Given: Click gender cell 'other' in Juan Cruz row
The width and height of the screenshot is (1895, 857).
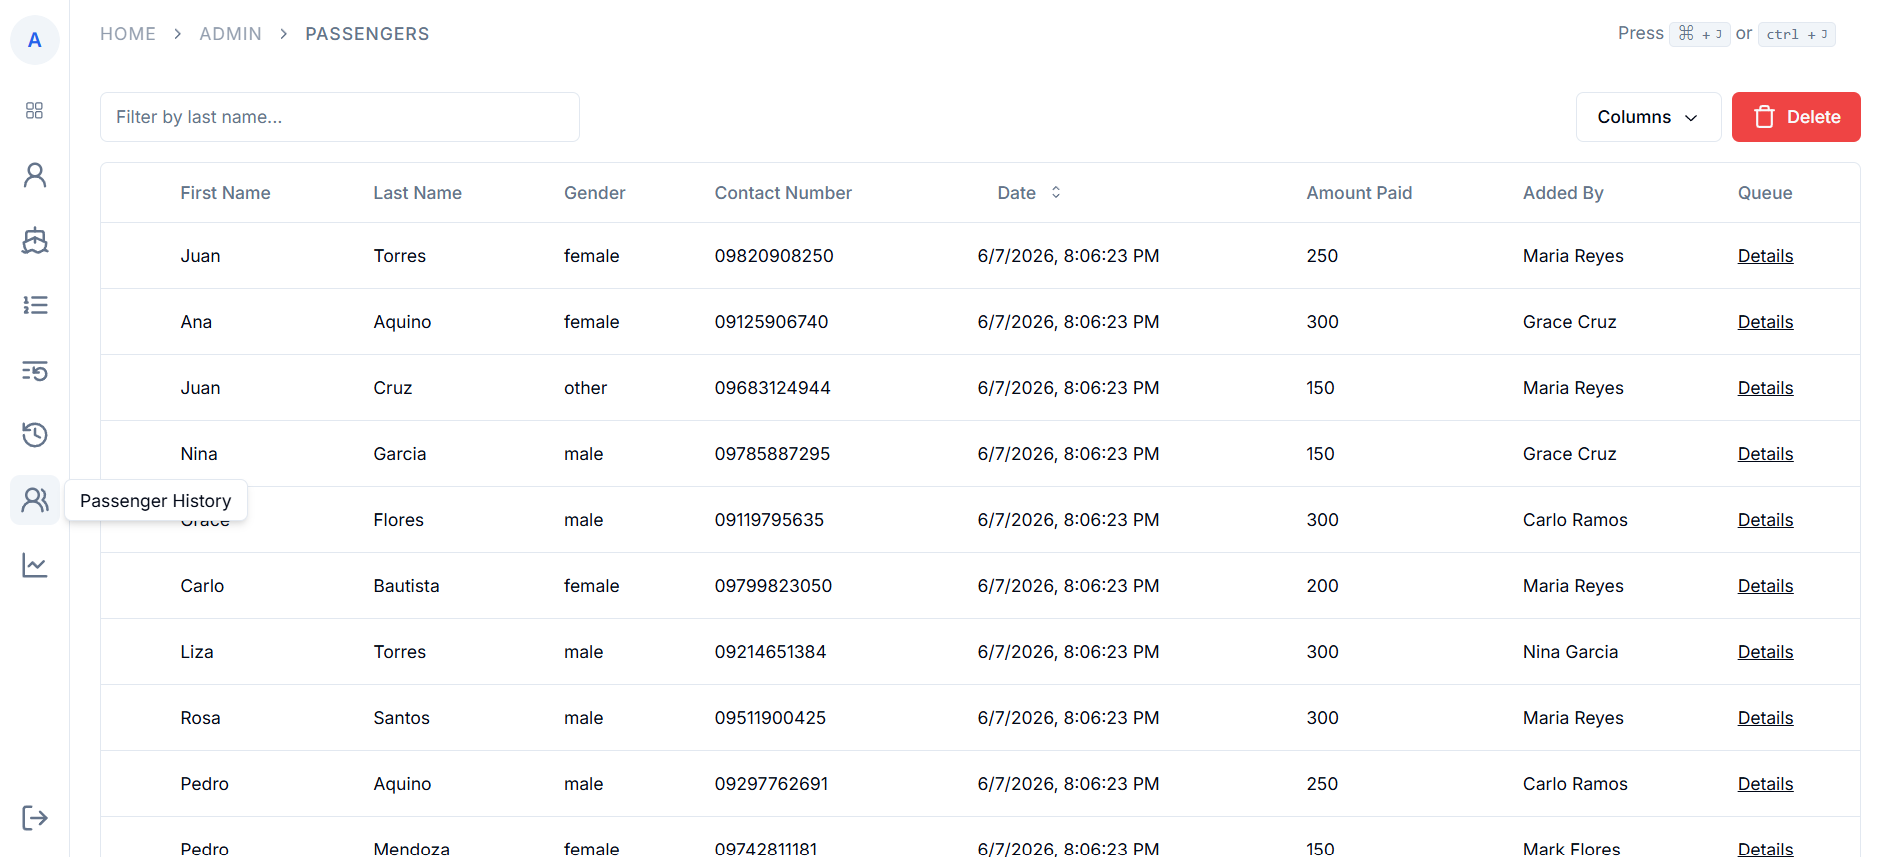Looking at the screenshot, I should 585,388.
